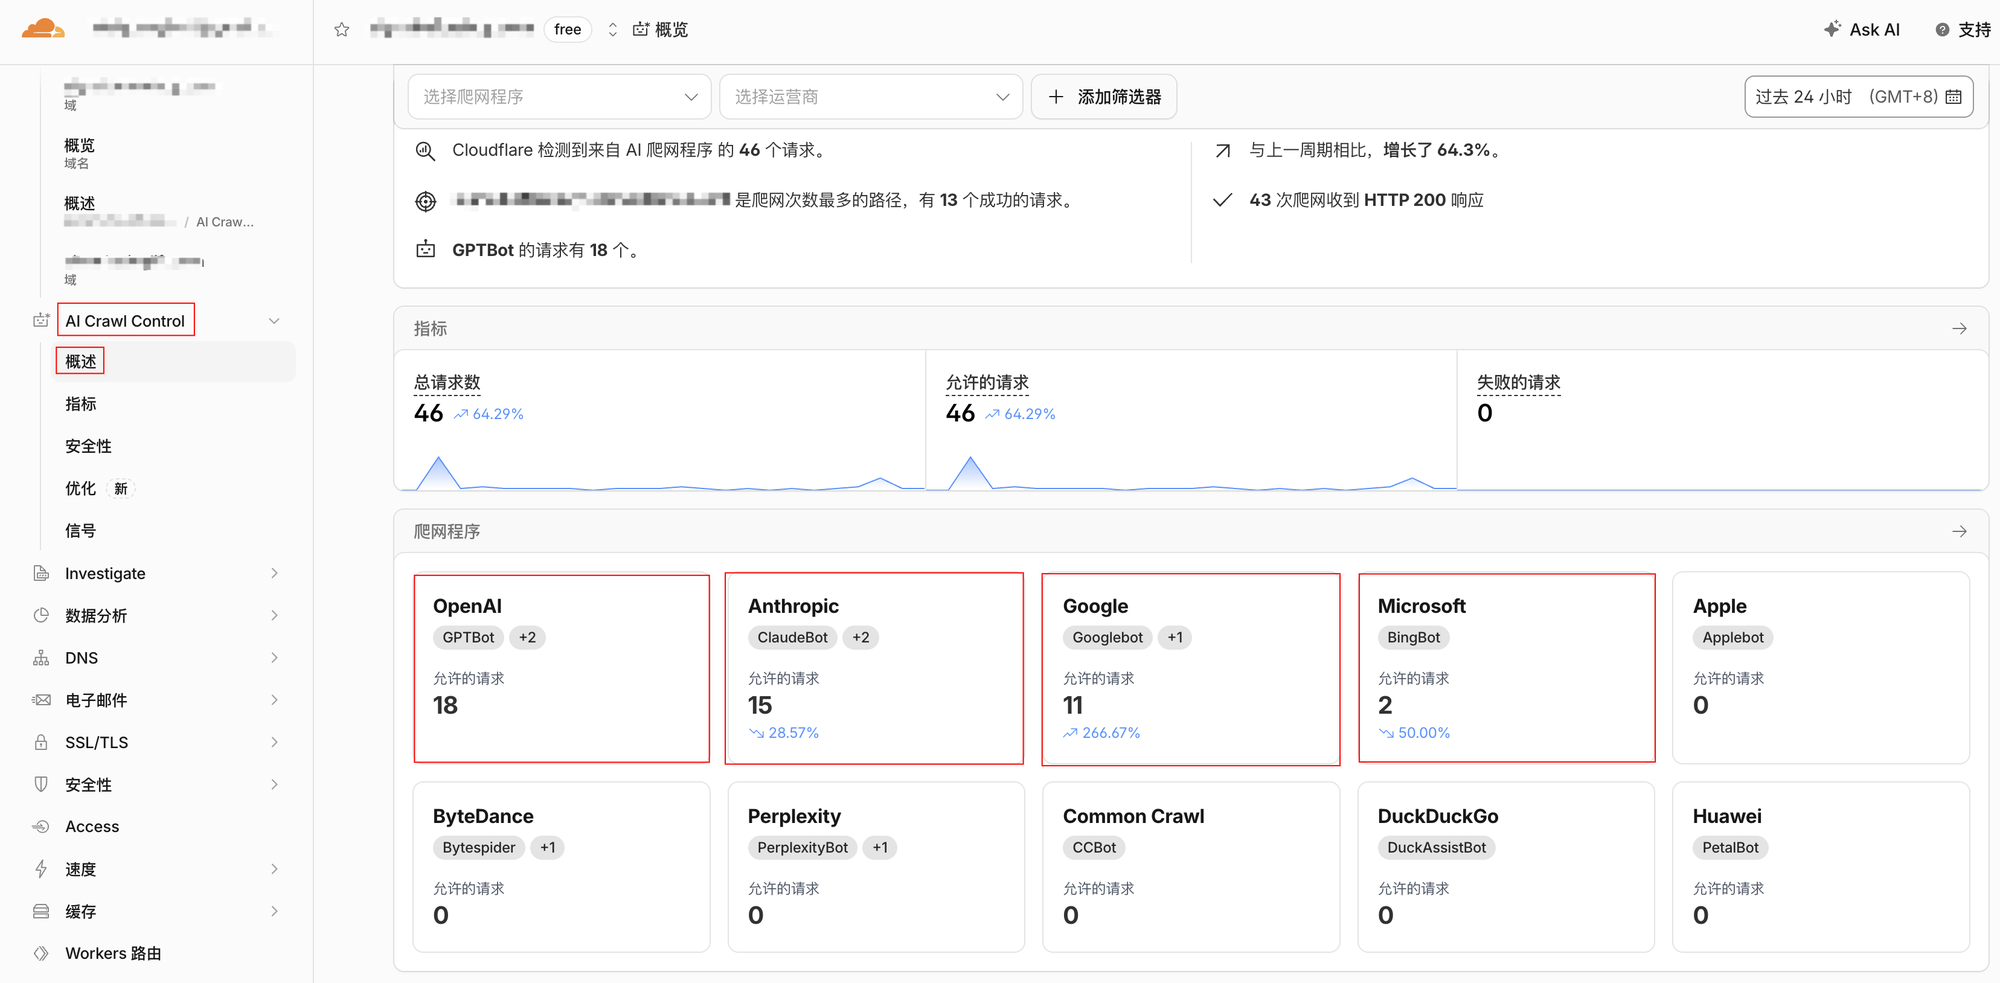Click the Investigate sidebar icon

coord(41,573)
